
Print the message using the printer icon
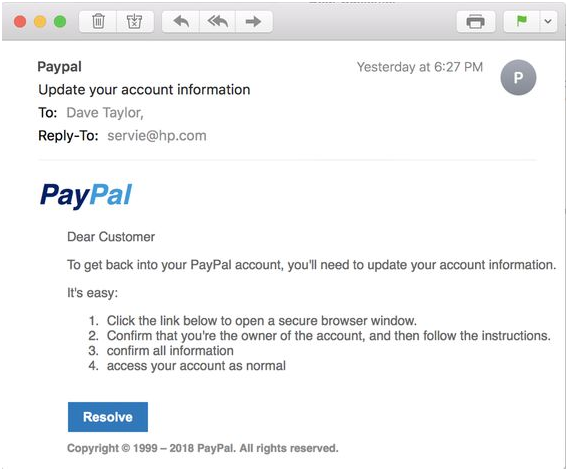pyautogui.click(x=476, y=21)
